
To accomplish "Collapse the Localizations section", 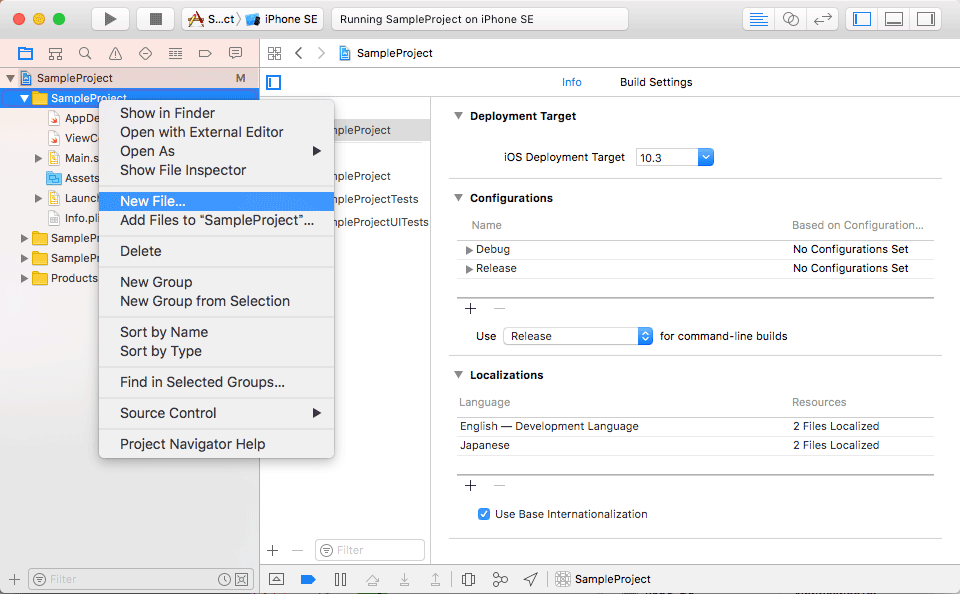I will [x=458, y=375].
